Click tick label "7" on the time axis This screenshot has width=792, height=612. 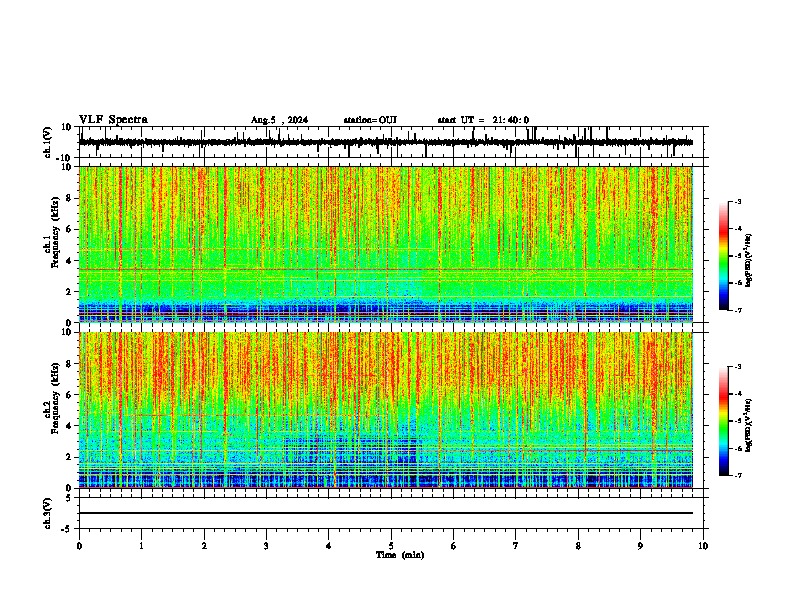516,546
